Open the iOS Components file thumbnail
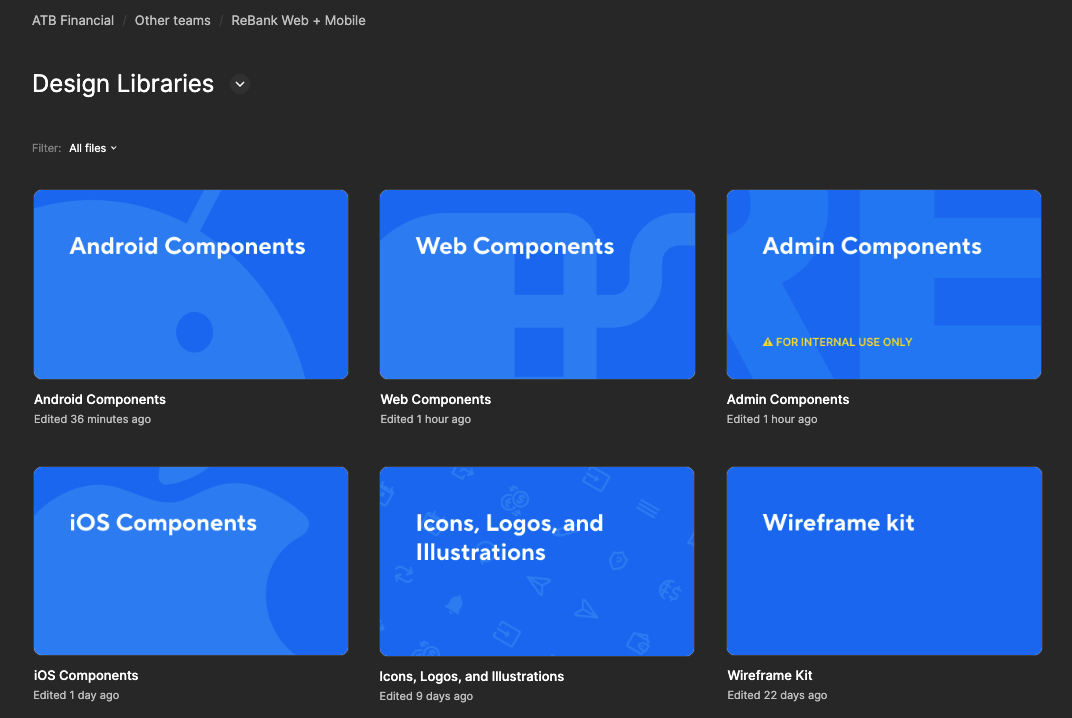This screenshot has width=1072, height=718. (x=191, y=561)
